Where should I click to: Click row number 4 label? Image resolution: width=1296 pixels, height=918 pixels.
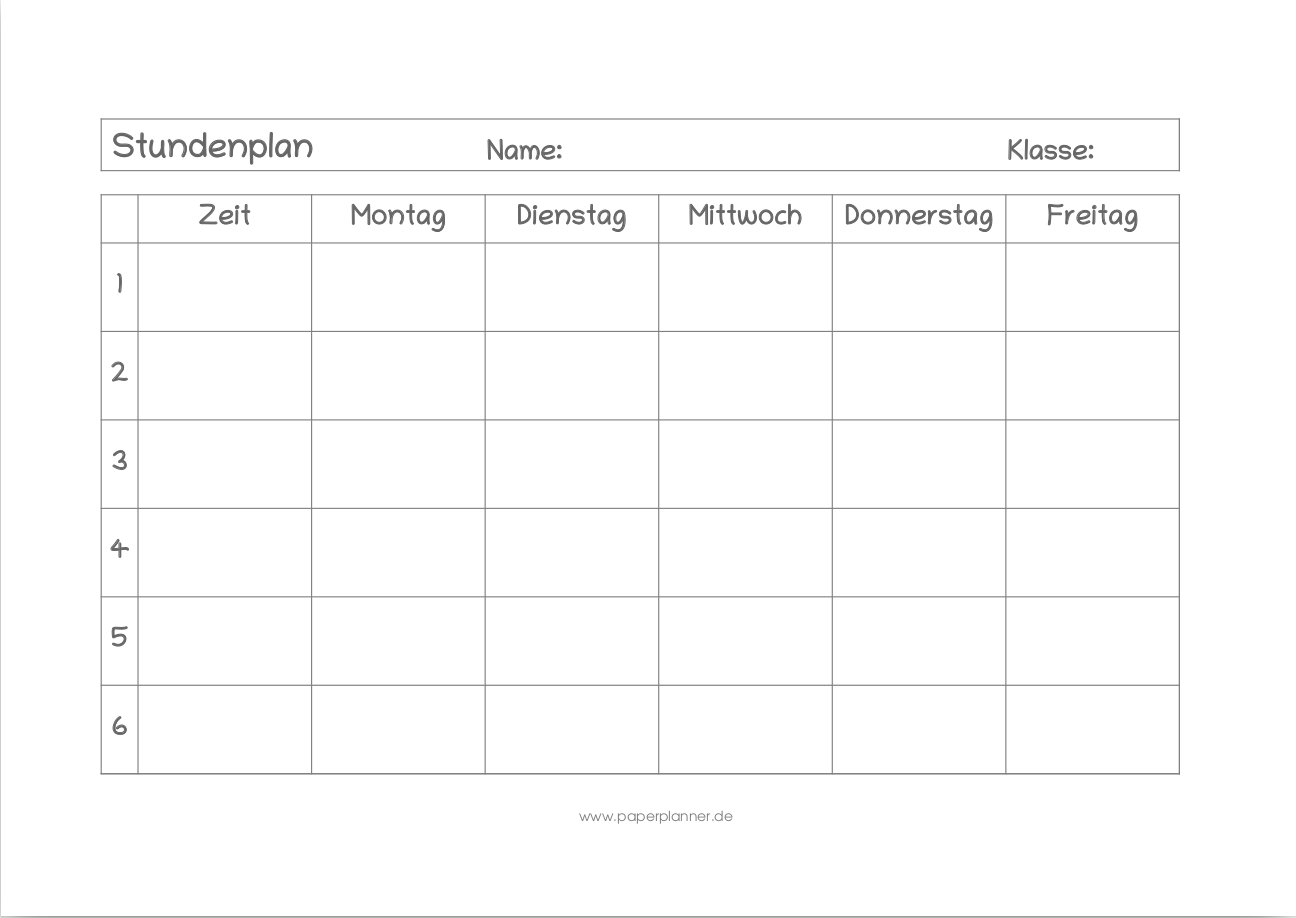[120, 549]
